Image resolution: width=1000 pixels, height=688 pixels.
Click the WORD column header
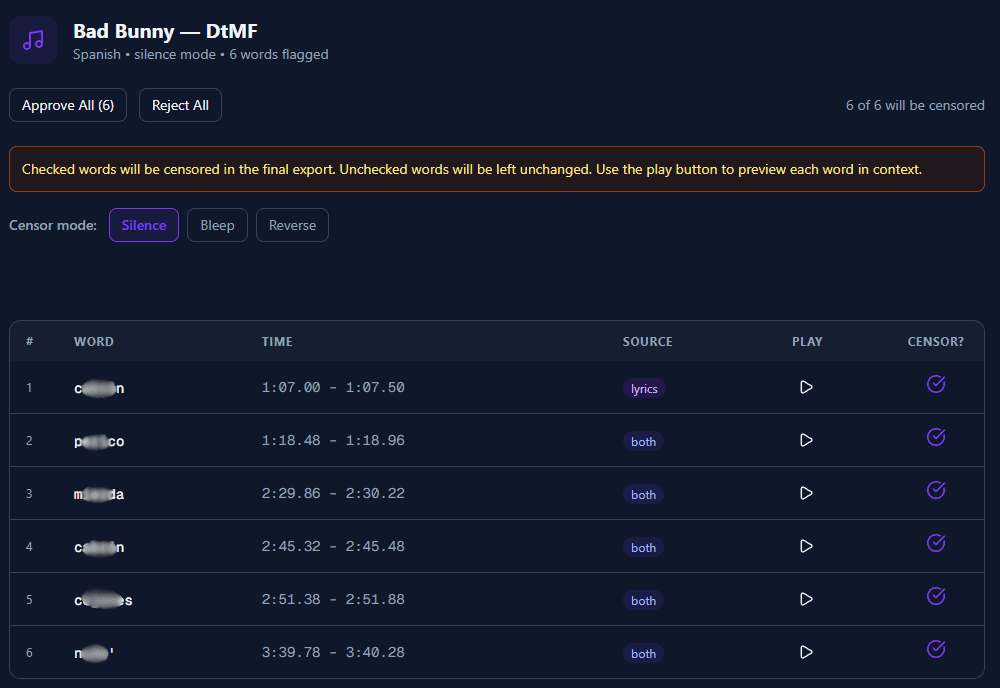pos(94,341)
